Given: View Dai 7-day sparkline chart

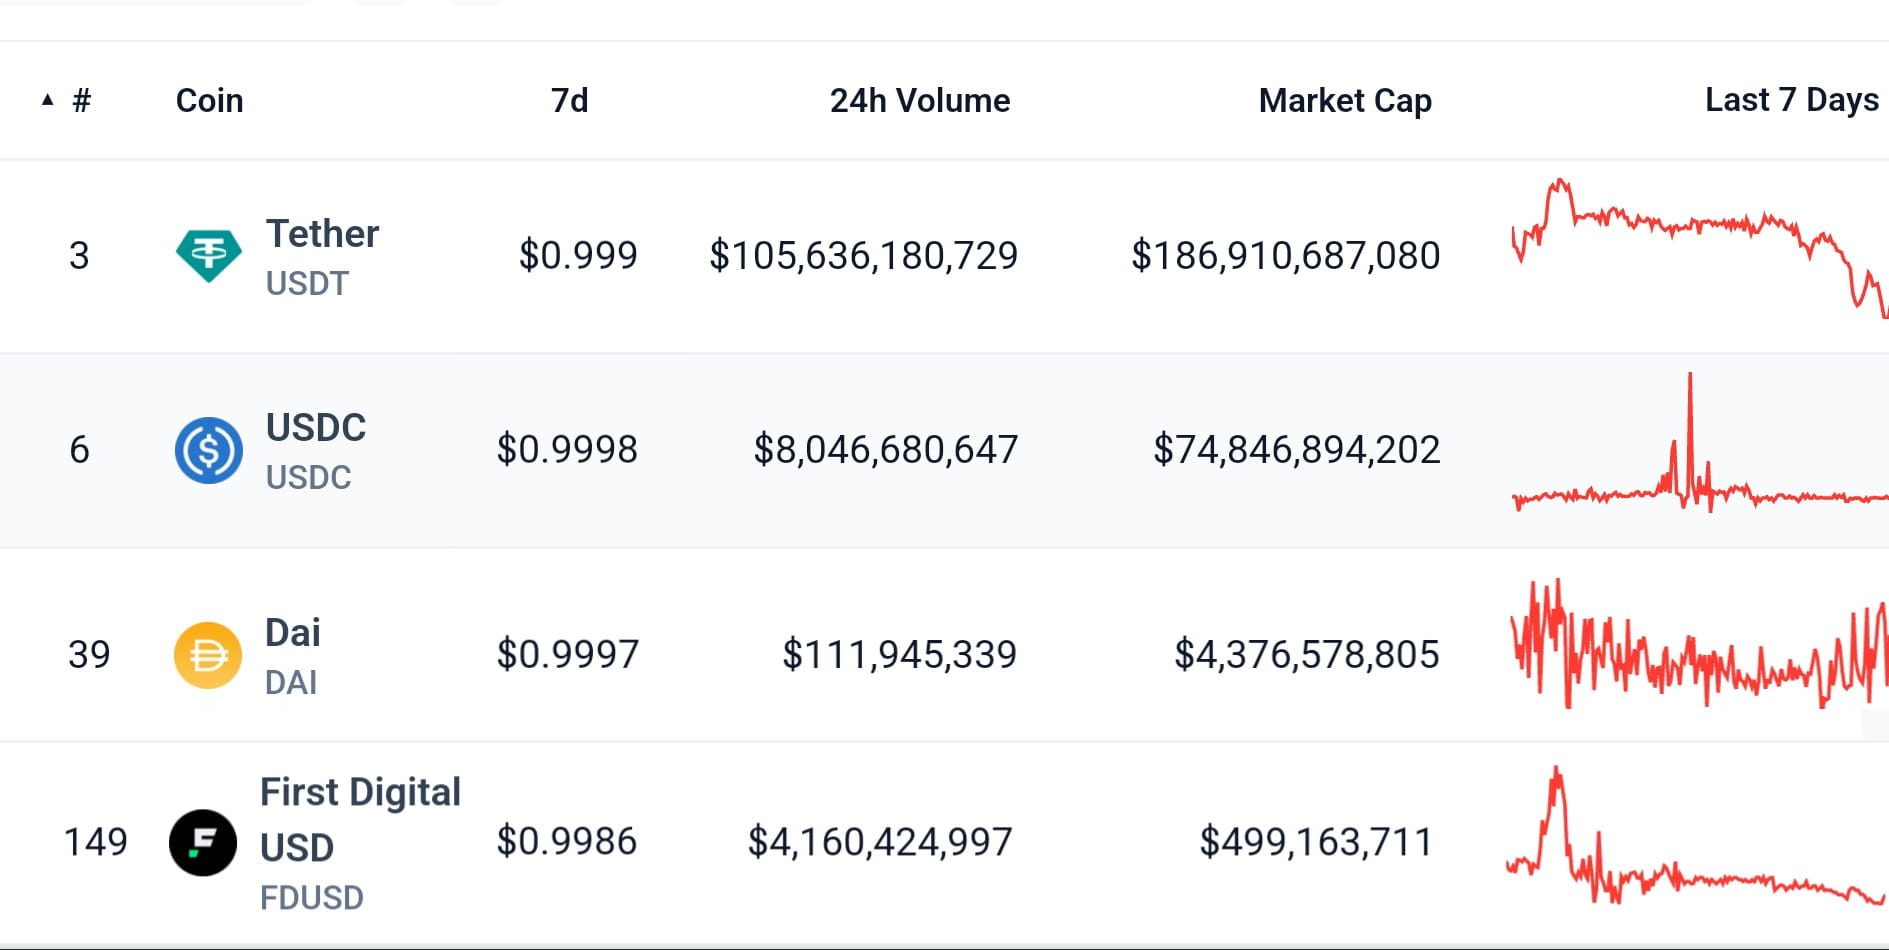Looking at the screenshot, I should point(1699,643).
